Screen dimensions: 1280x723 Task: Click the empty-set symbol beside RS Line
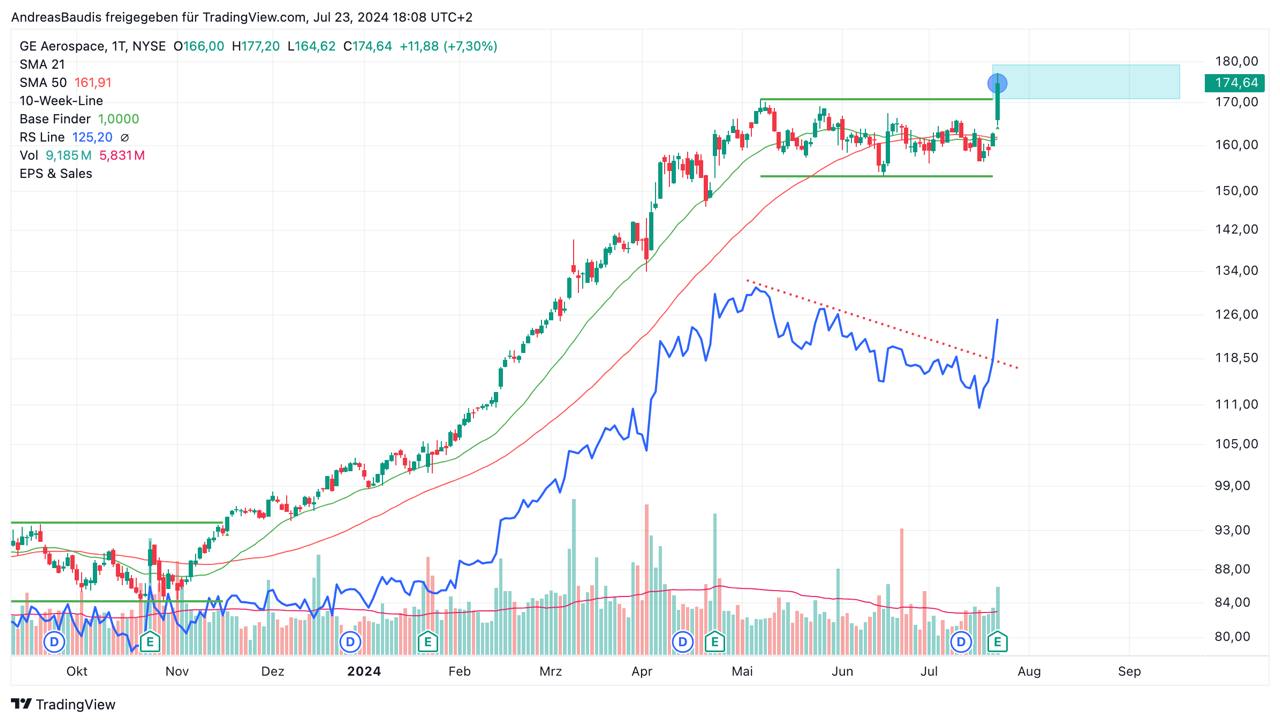click(x=125, y=137)
